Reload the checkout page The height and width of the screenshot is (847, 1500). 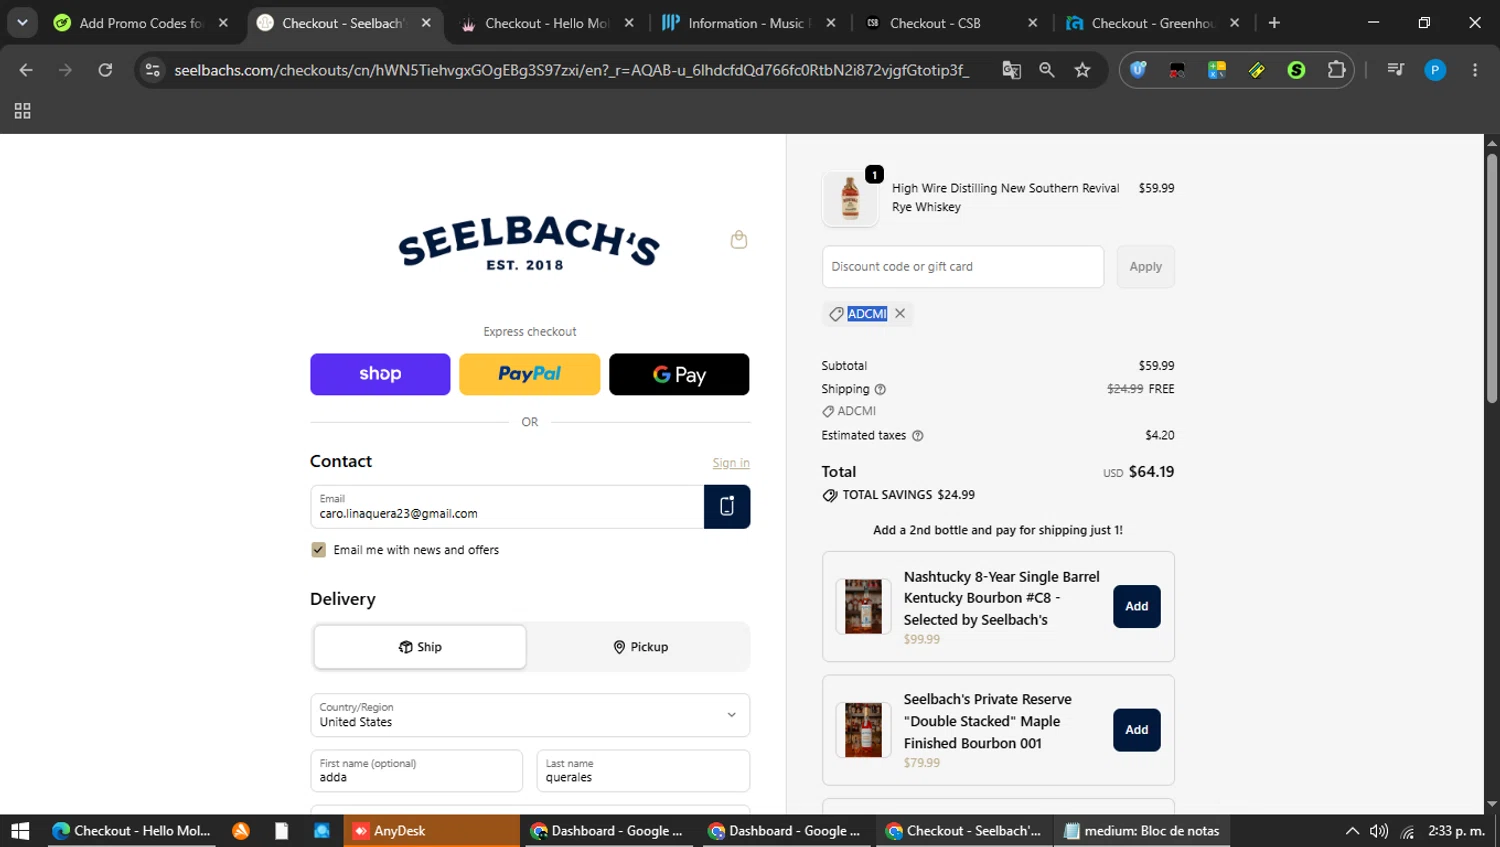tap(105, 70)
